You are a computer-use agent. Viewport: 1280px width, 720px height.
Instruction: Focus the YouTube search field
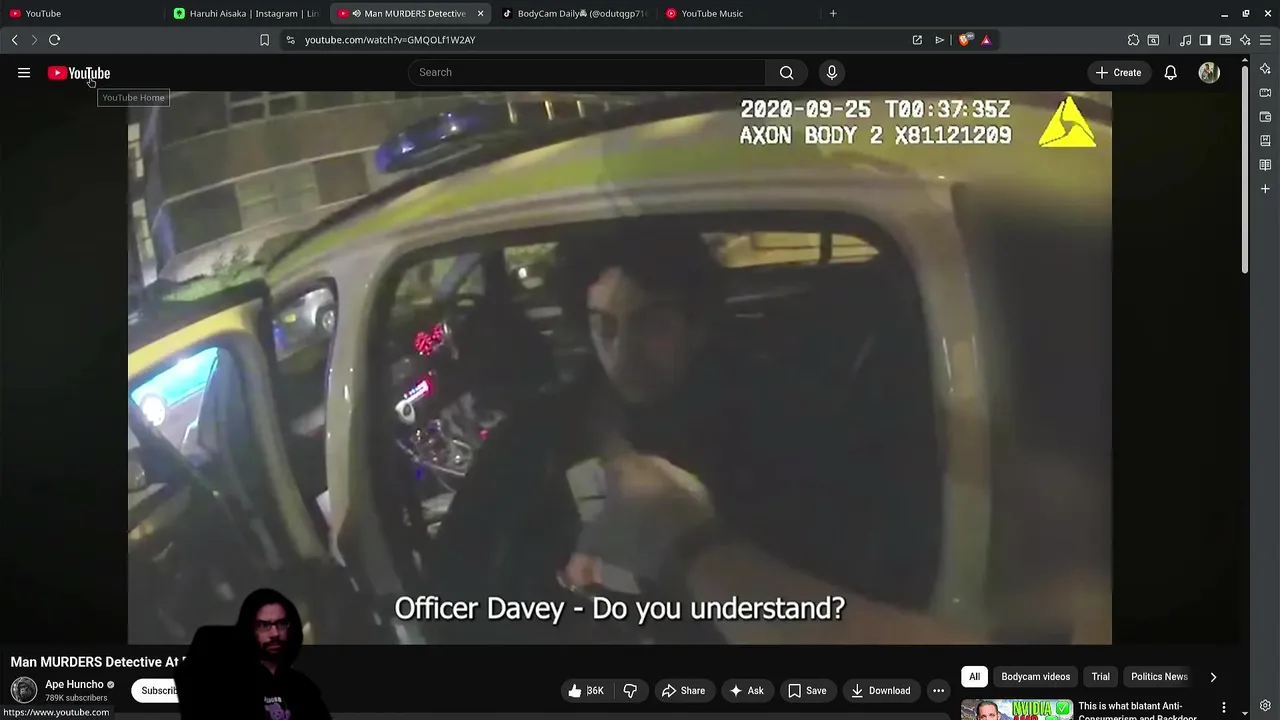tap(587, 72)
